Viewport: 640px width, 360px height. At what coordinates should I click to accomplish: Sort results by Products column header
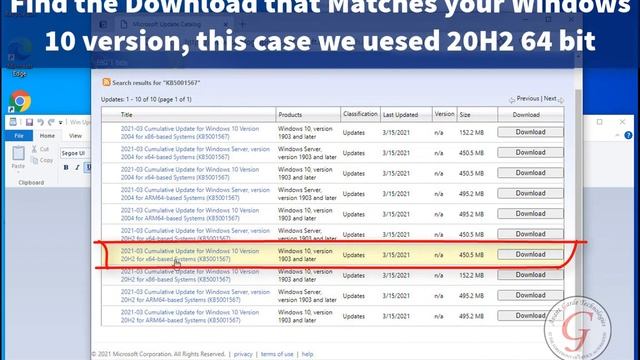[x=290, y=115]
